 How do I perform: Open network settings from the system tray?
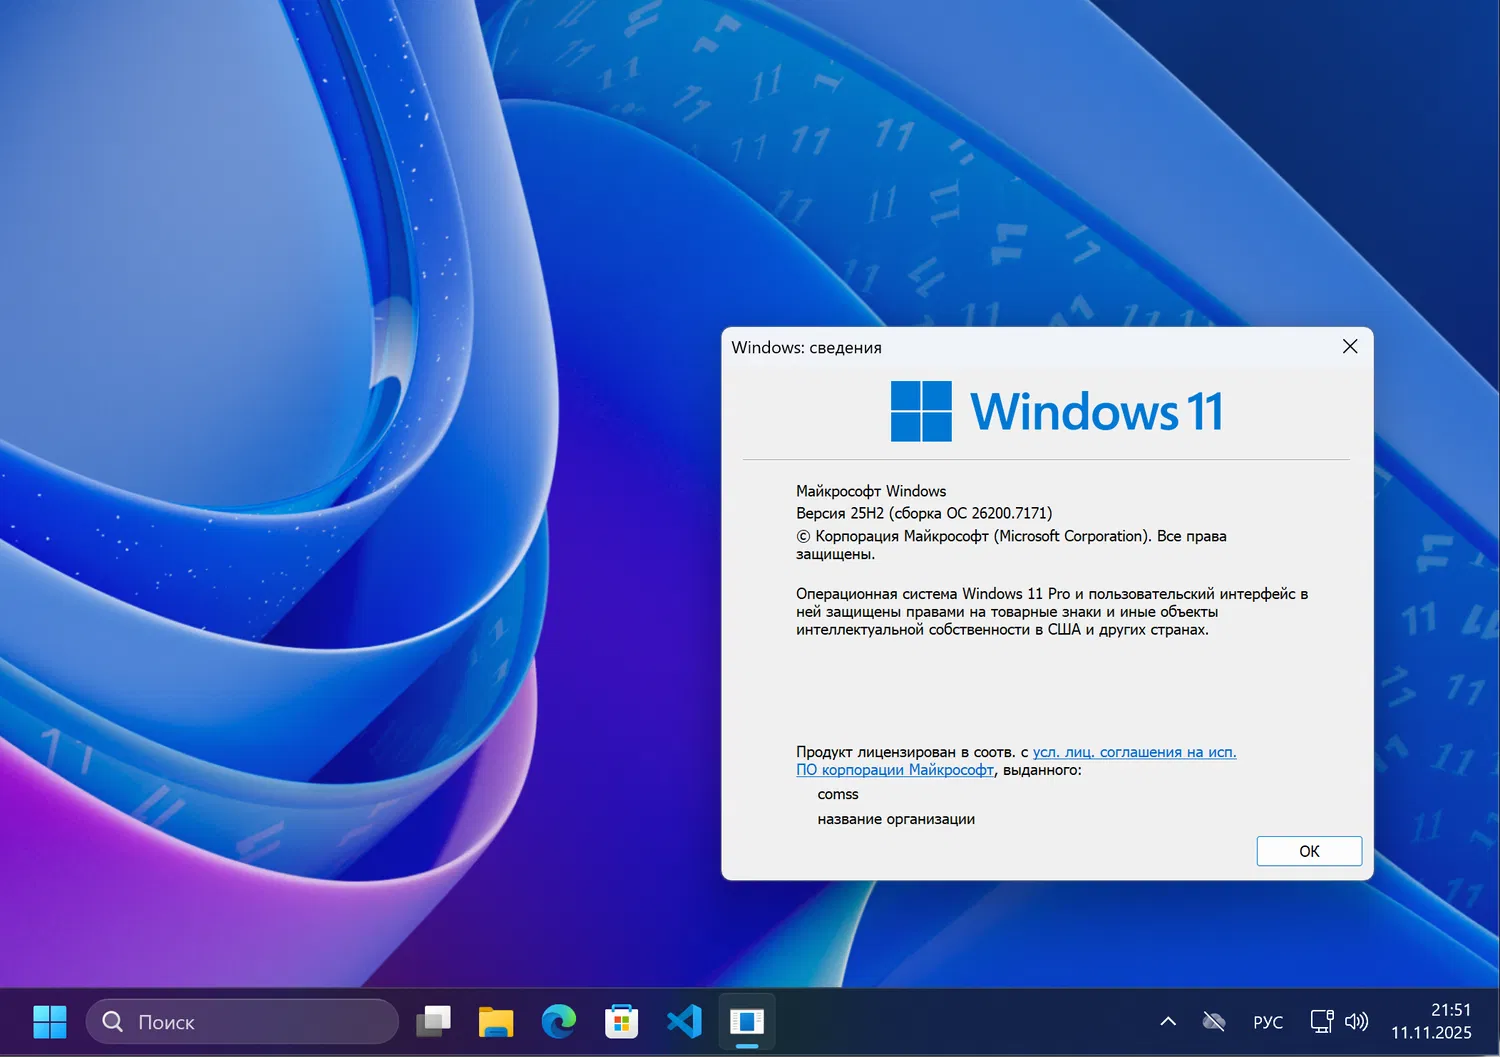point(1322,1021)
